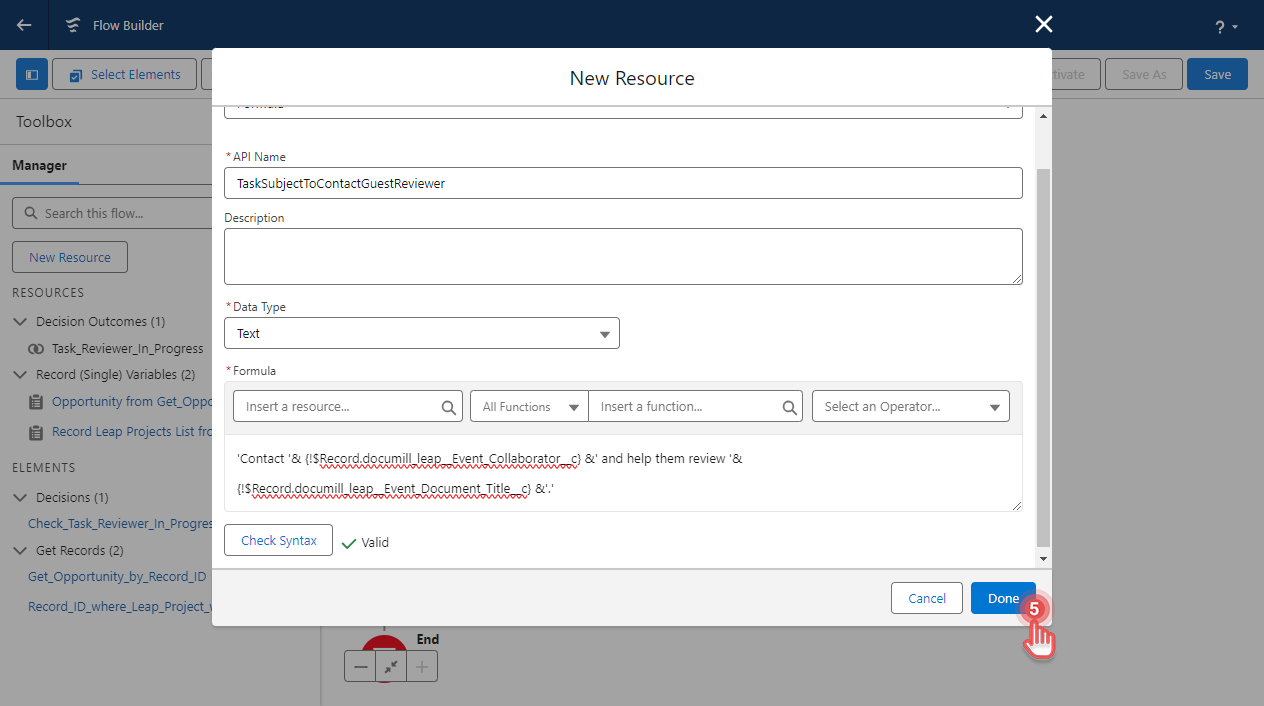Viewport: 1264px width, 706px height.
Task: Collapse the Get Records section
Action: (x=21, y=550)
